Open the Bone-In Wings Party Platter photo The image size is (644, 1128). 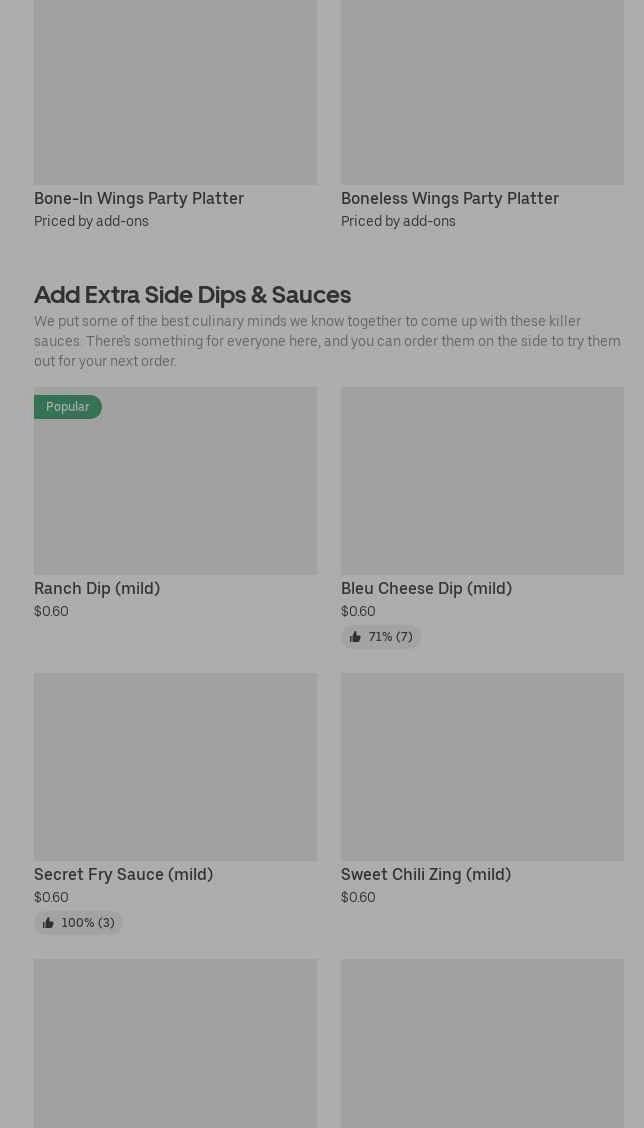coord(175,92)
